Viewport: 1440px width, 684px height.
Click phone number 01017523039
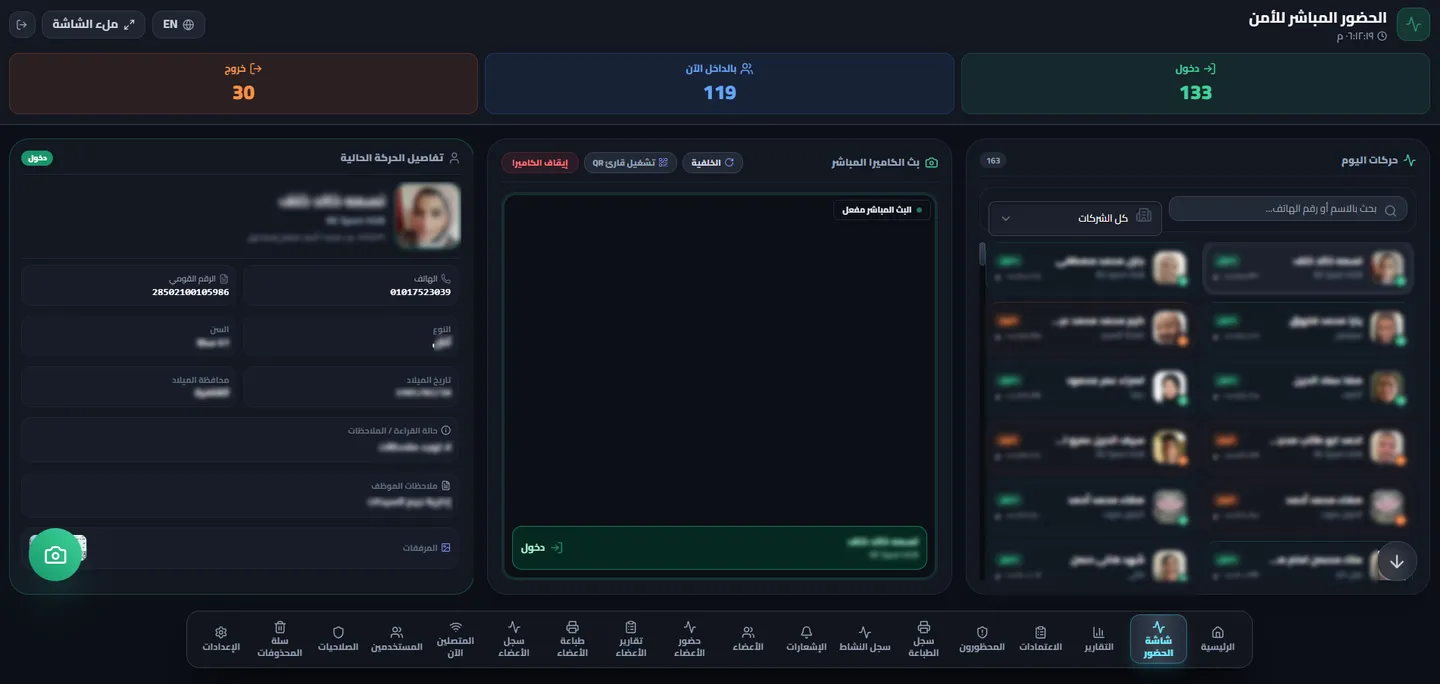point(420,292)
